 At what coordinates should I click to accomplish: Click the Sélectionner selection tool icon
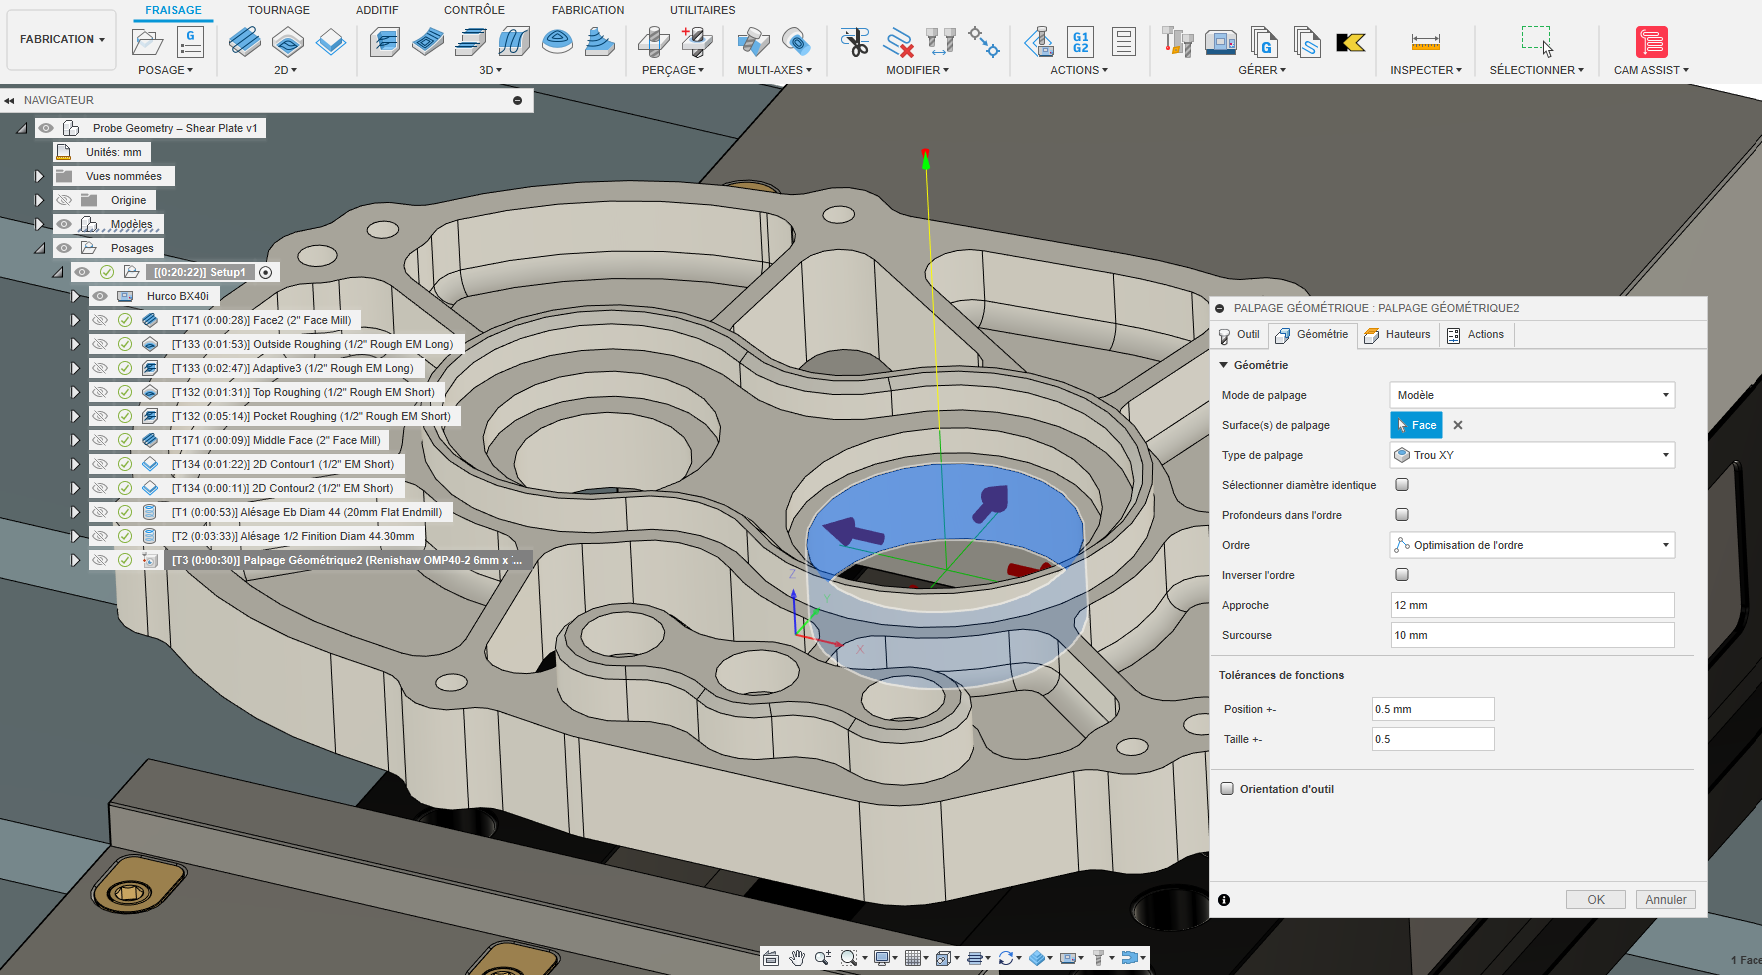click(1536, 42)
